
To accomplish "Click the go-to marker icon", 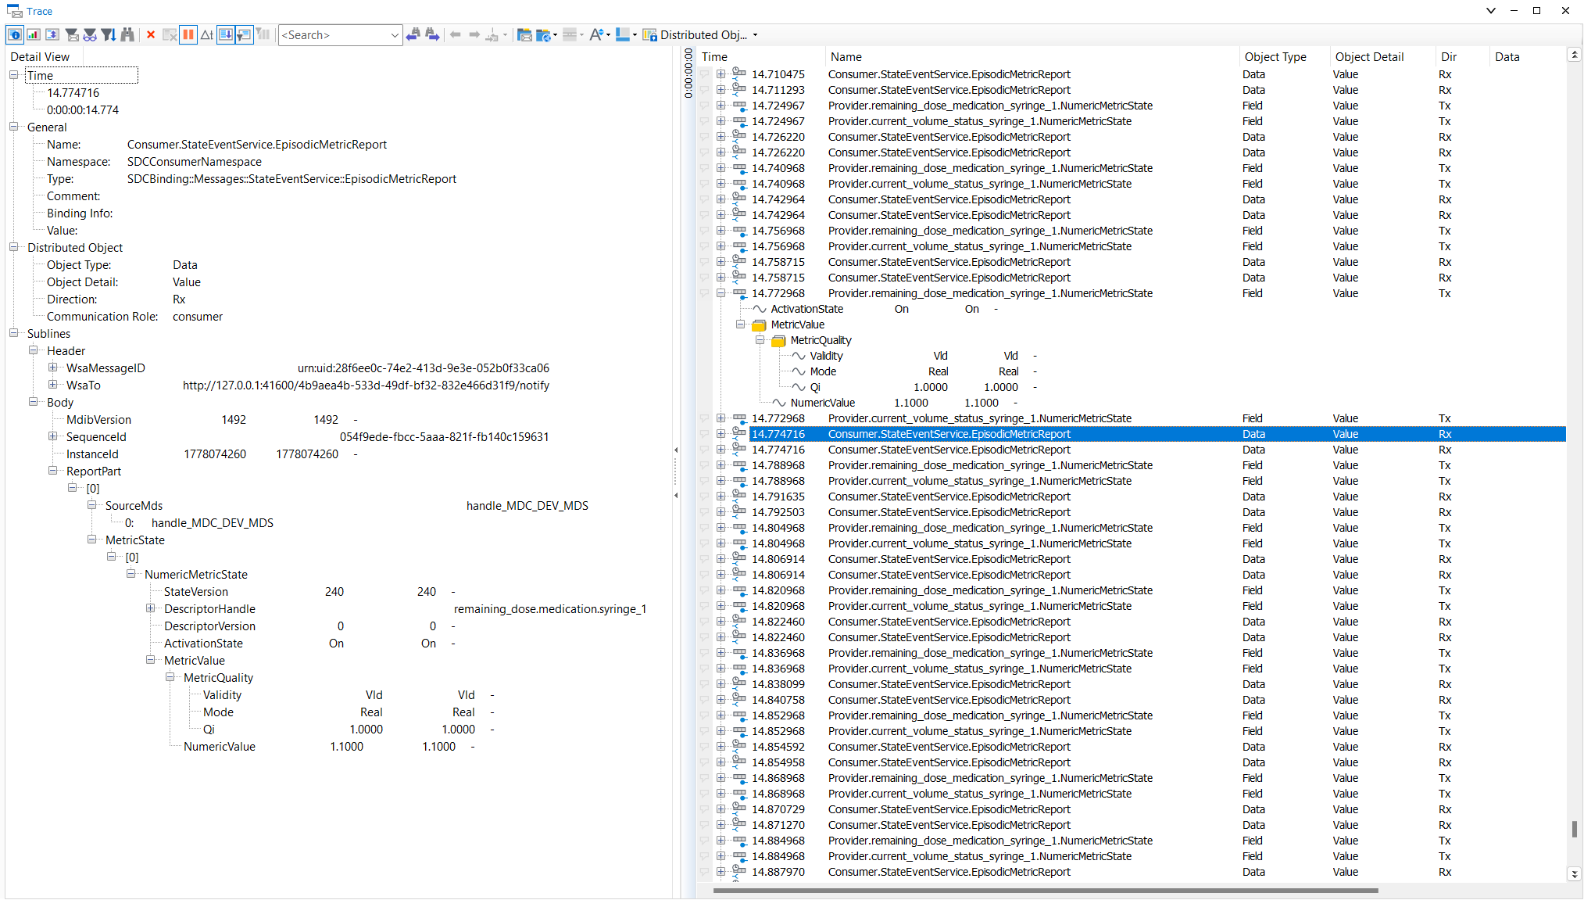I will [x=492, y=35].
